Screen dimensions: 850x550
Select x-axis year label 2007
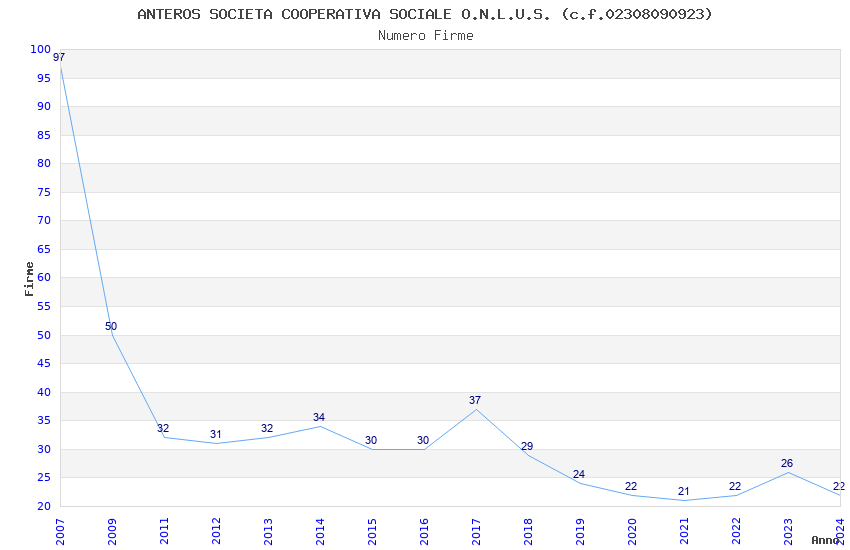click(60, 531)
